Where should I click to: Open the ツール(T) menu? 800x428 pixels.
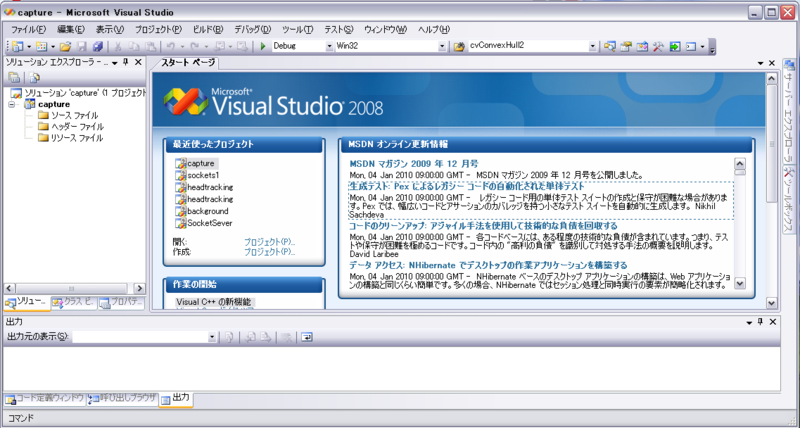point(297,29)
